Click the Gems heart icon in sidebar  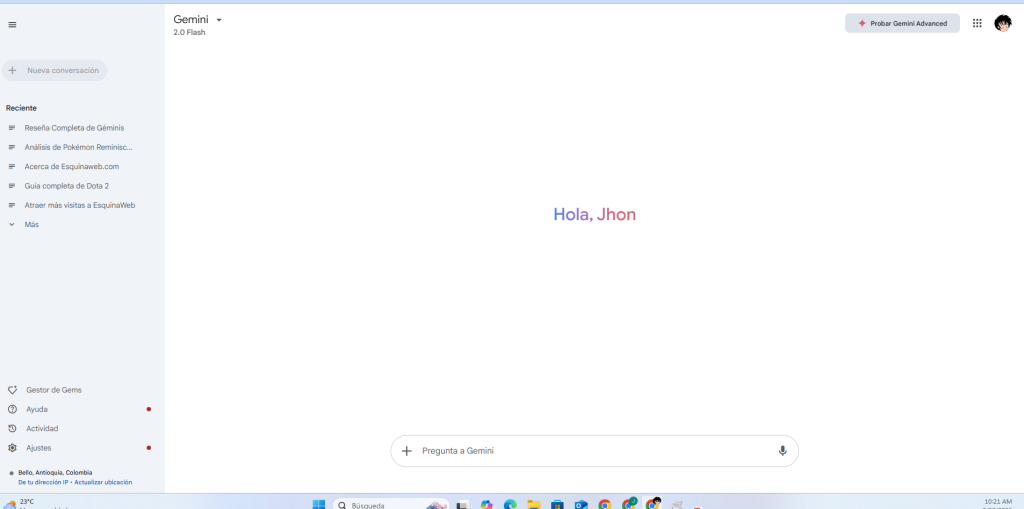point(12,390)
